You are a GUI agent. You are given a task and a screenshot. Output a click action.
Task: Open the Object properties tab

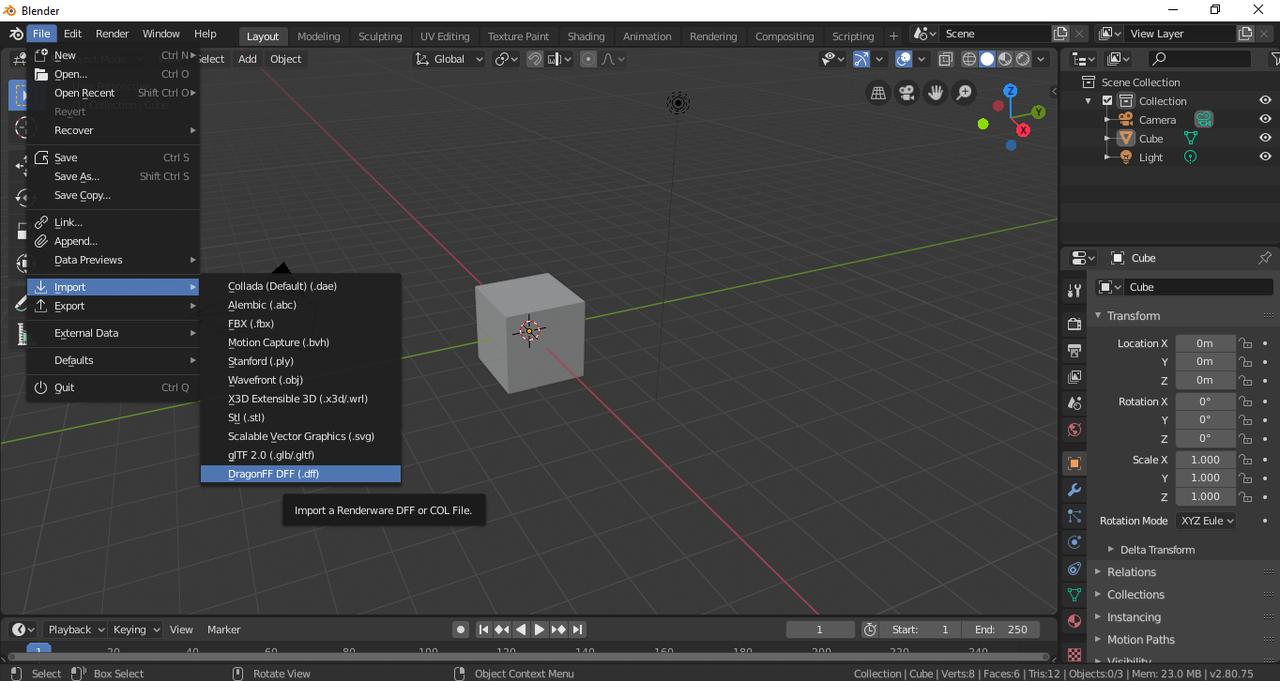(x=1075, y=464)
